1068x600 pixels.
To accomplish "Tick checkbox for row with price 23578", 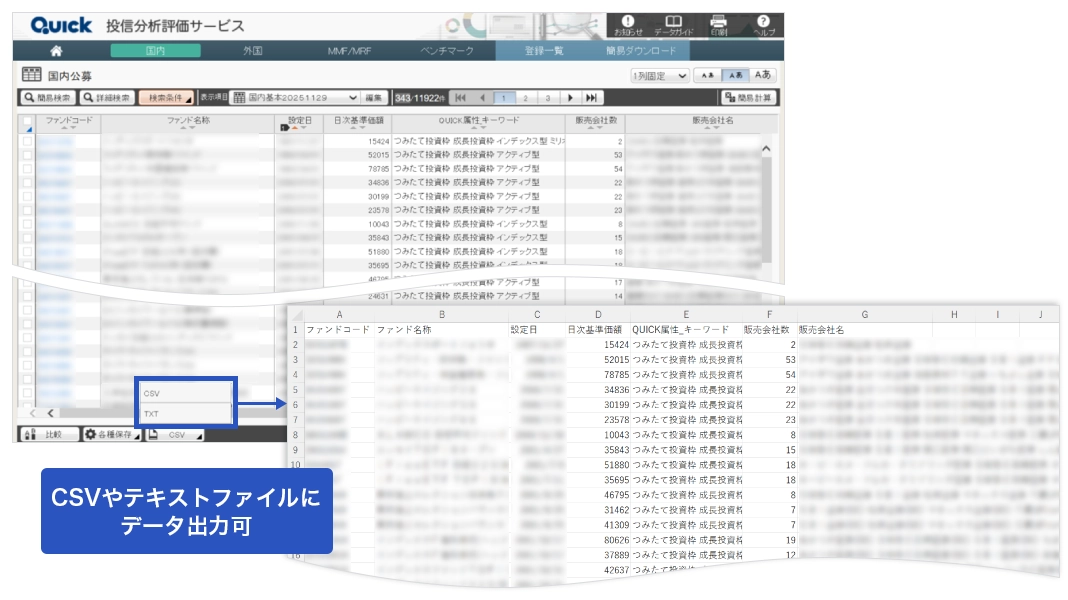I will [27, 210].
